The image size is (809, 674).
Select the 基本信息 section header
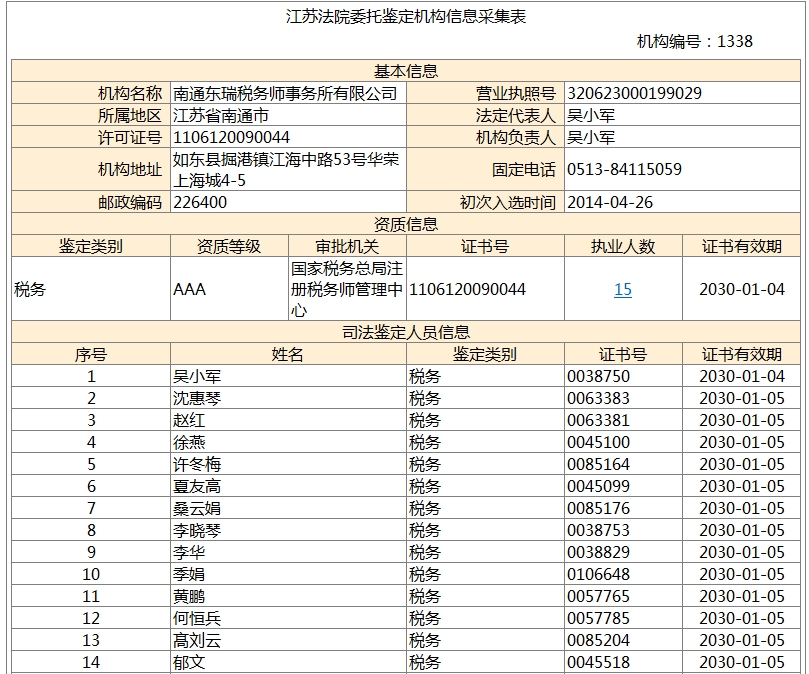tap(406, 71)
